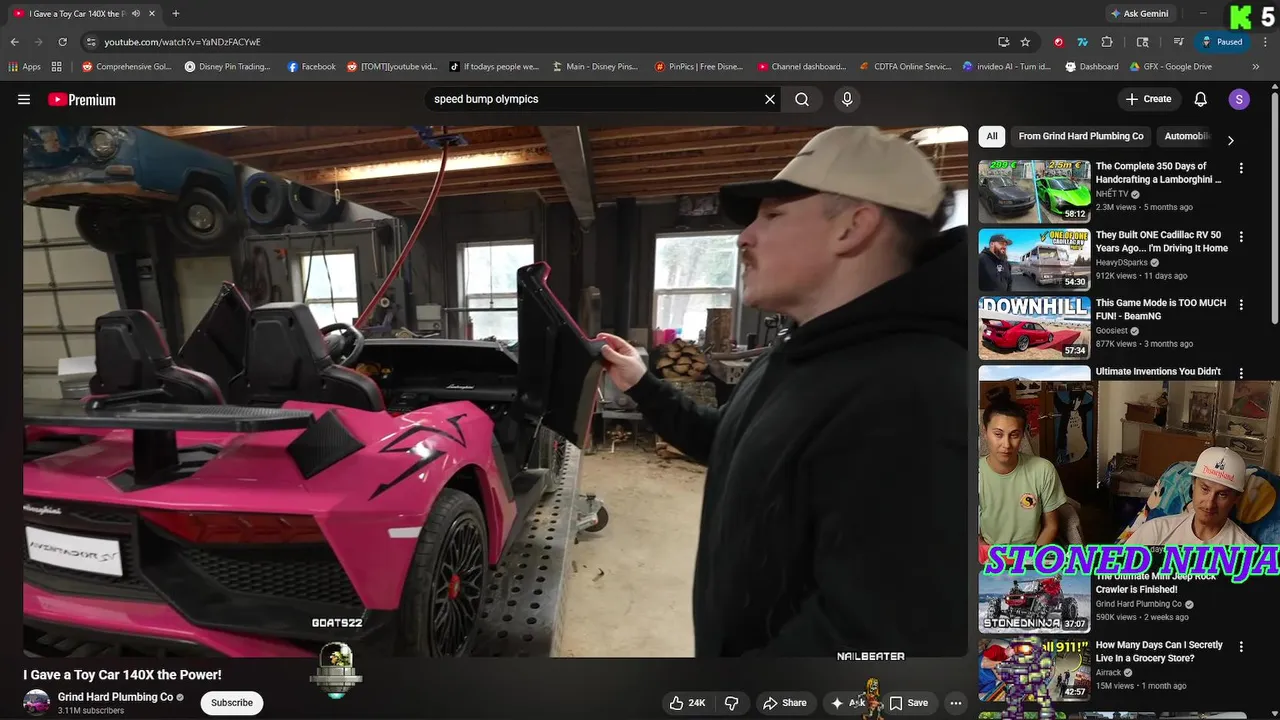Open options for BeamNG video
1280x720 pixels.
1241,305
